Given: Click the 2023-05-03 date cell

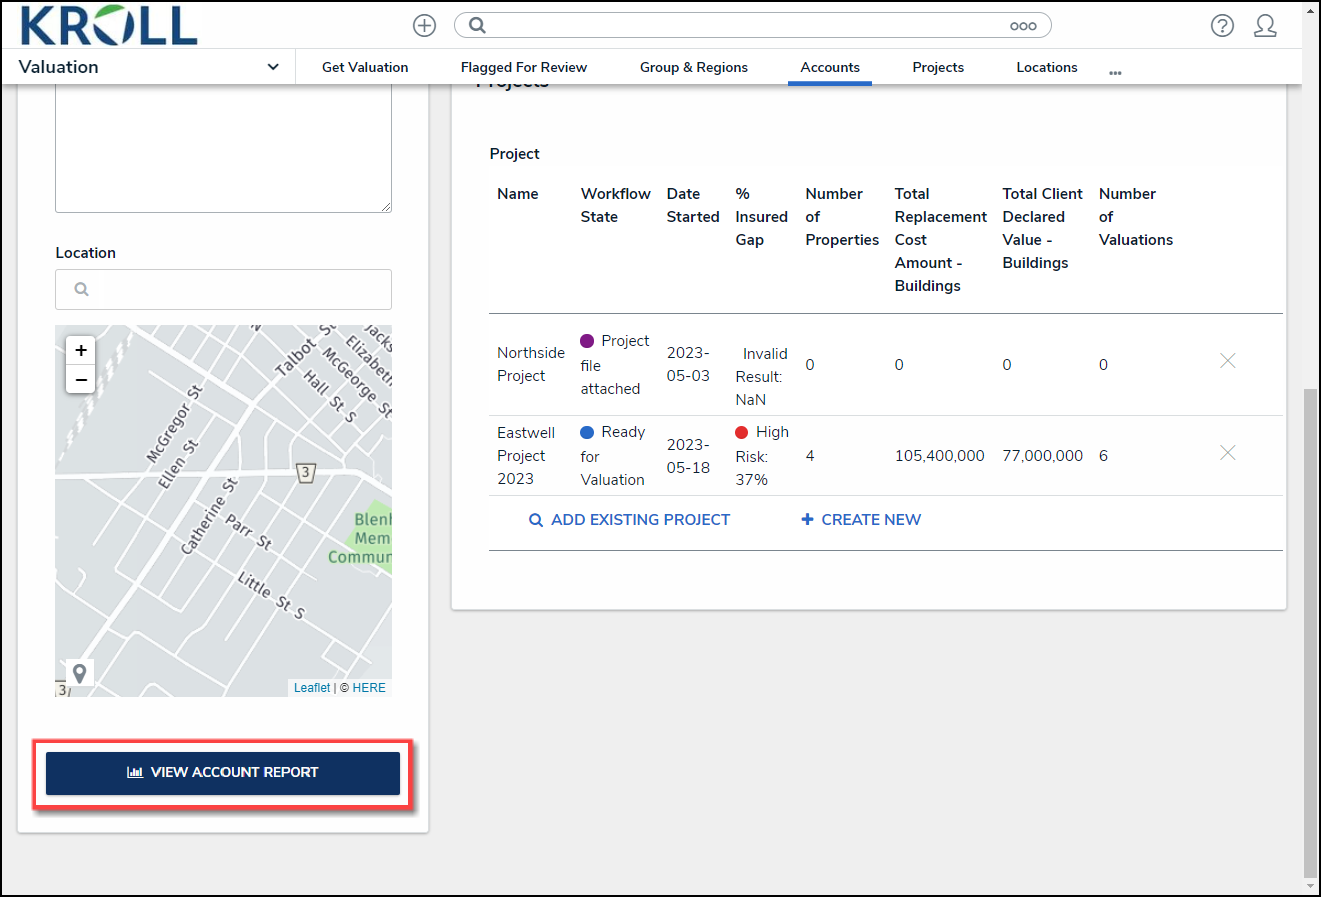Looking at the screenshot, I should 688,365.
